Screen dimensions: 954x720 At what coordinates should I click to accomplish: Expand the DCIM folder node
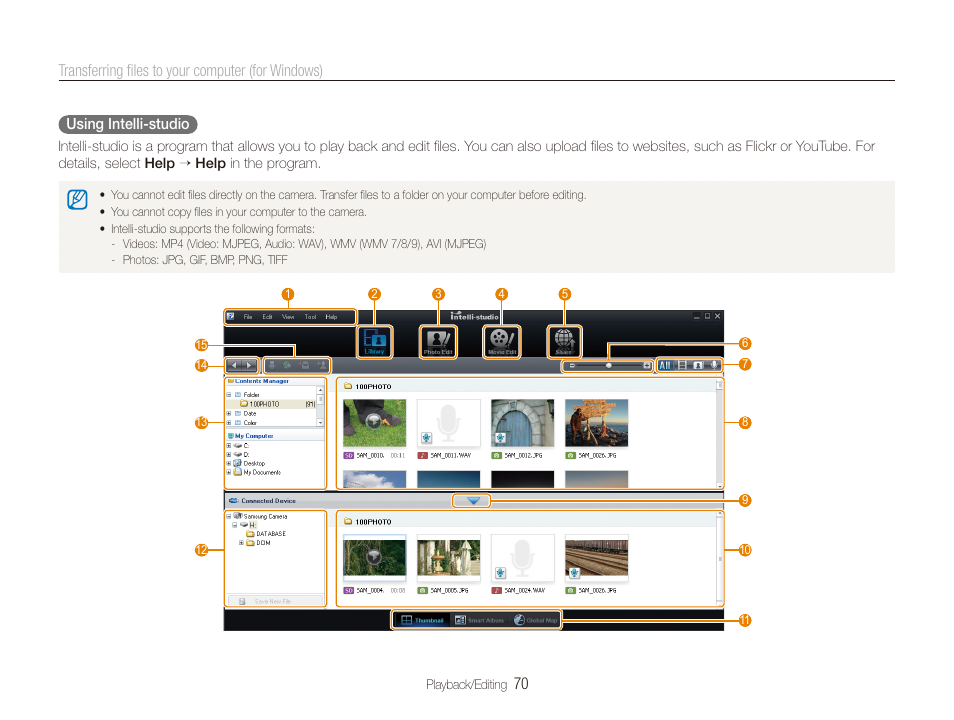coord(241,543)
